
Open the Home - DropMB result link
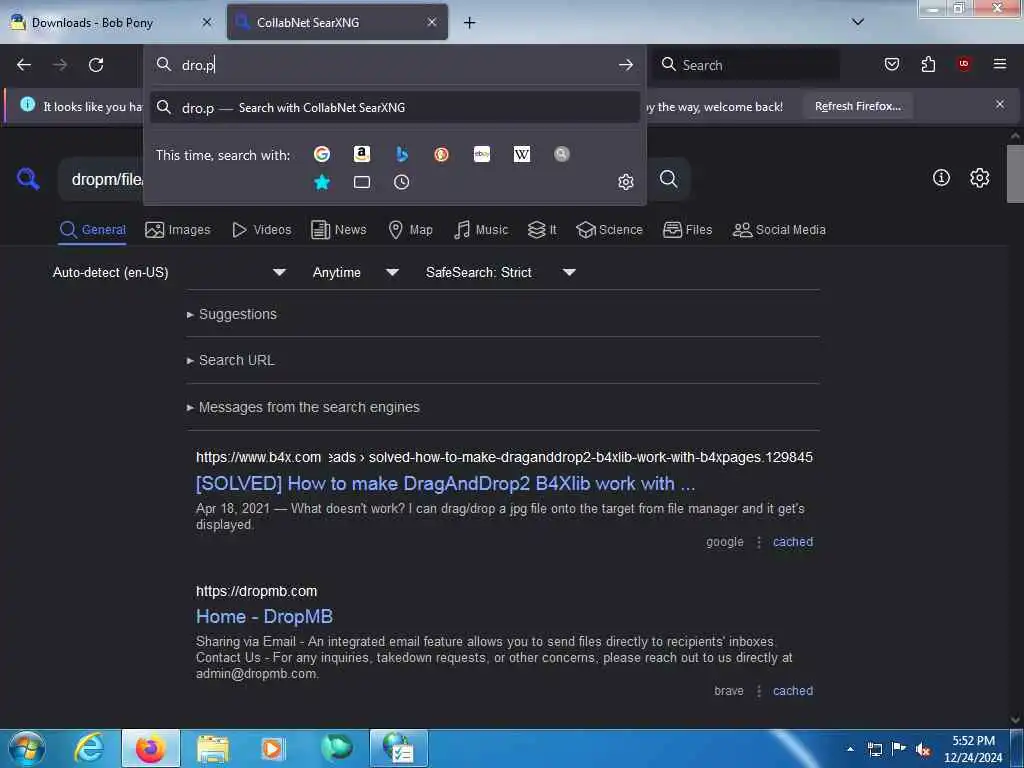pos(264,616)
